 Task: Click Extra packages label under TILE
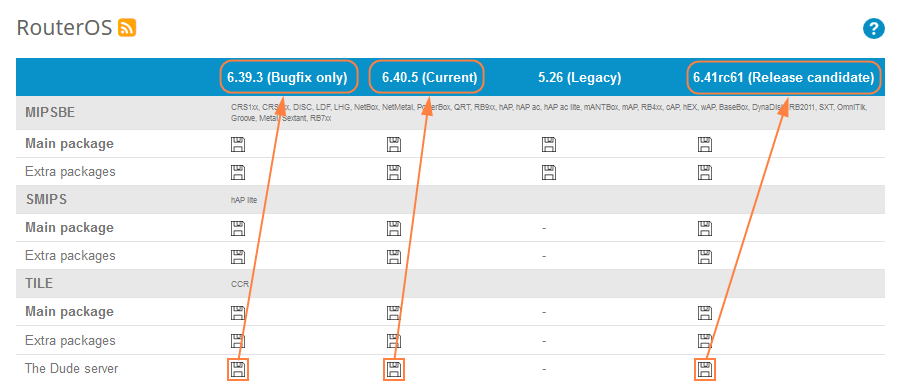[70, 340]
